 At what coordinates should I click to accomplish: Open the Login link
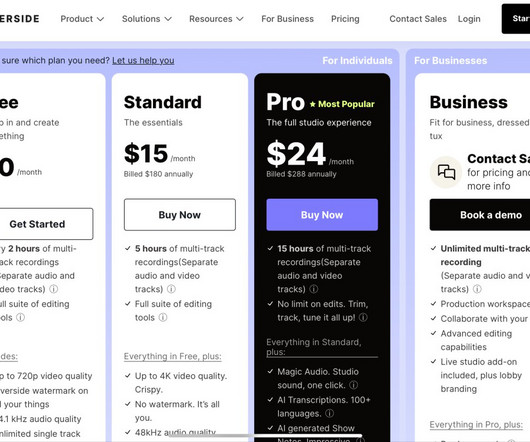coord(469,19)
